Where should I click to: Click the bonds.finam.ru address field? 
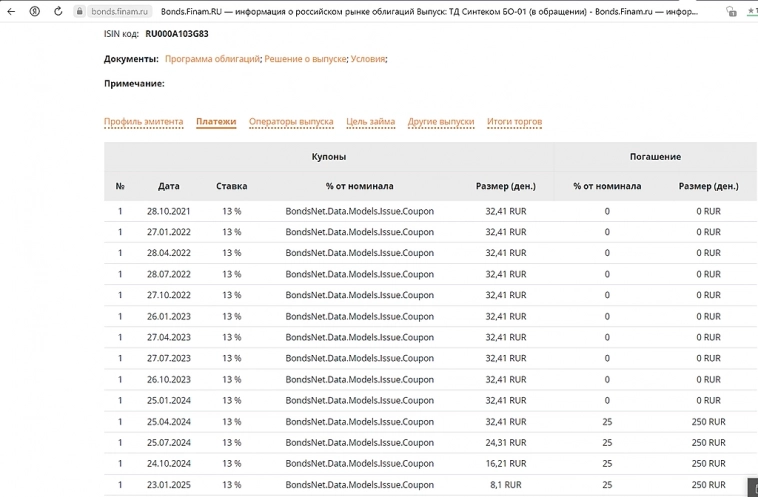point(119,11)
